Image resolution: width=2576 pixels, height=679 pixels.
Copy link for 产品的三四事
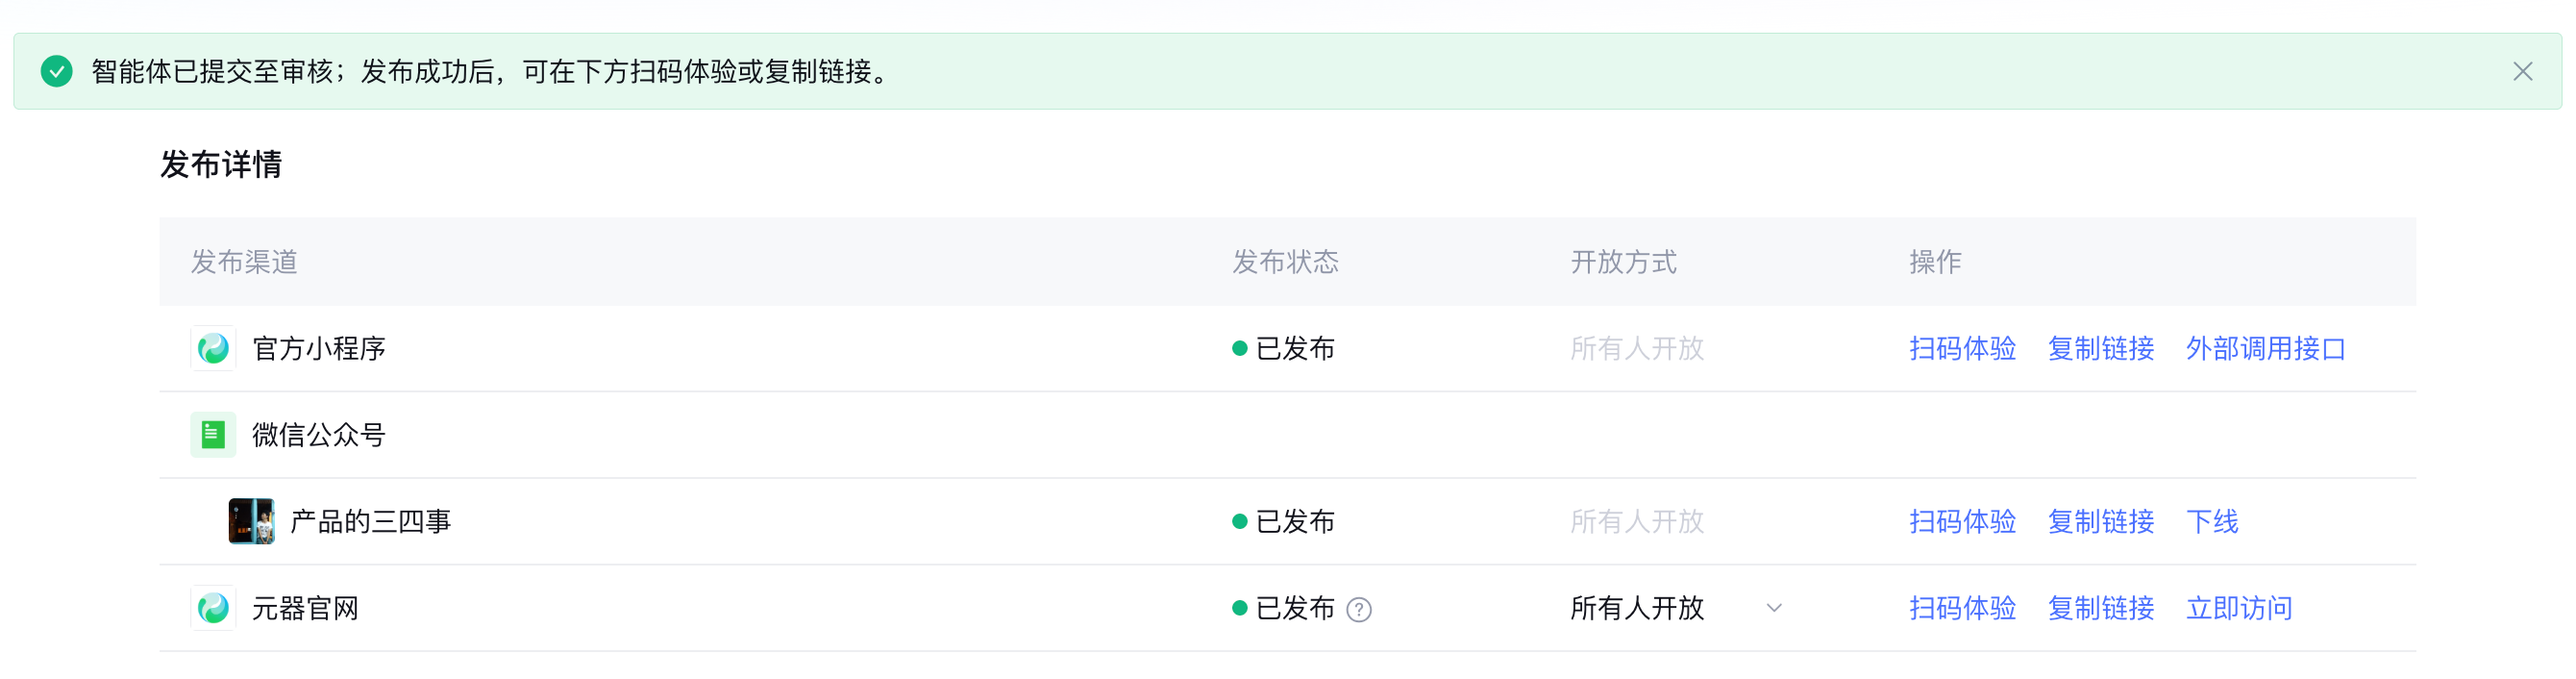pyautogui.click(x=2100, y=521)
